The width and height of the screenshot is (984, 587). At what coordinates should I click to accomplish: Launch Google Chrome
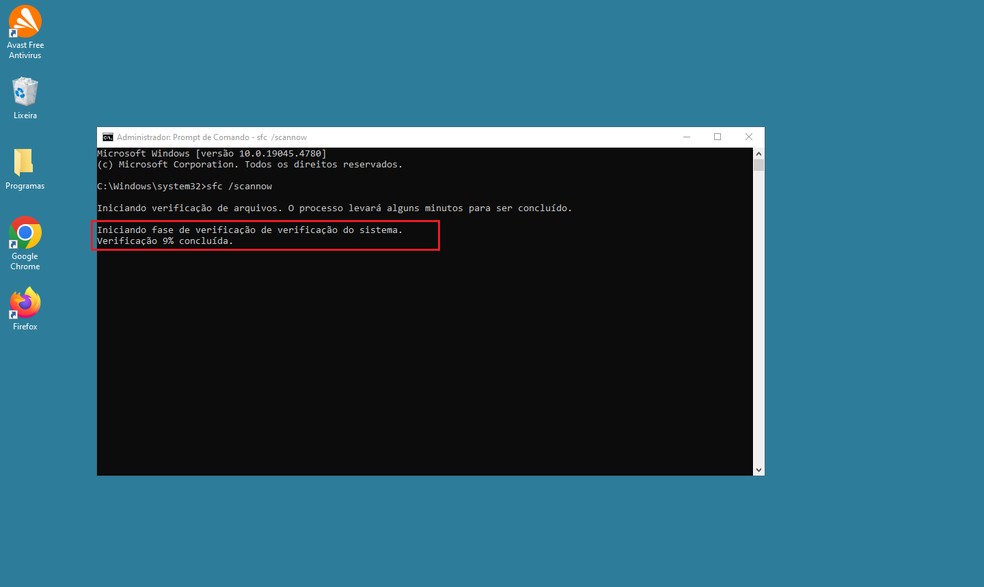click(x=24, y=236)
